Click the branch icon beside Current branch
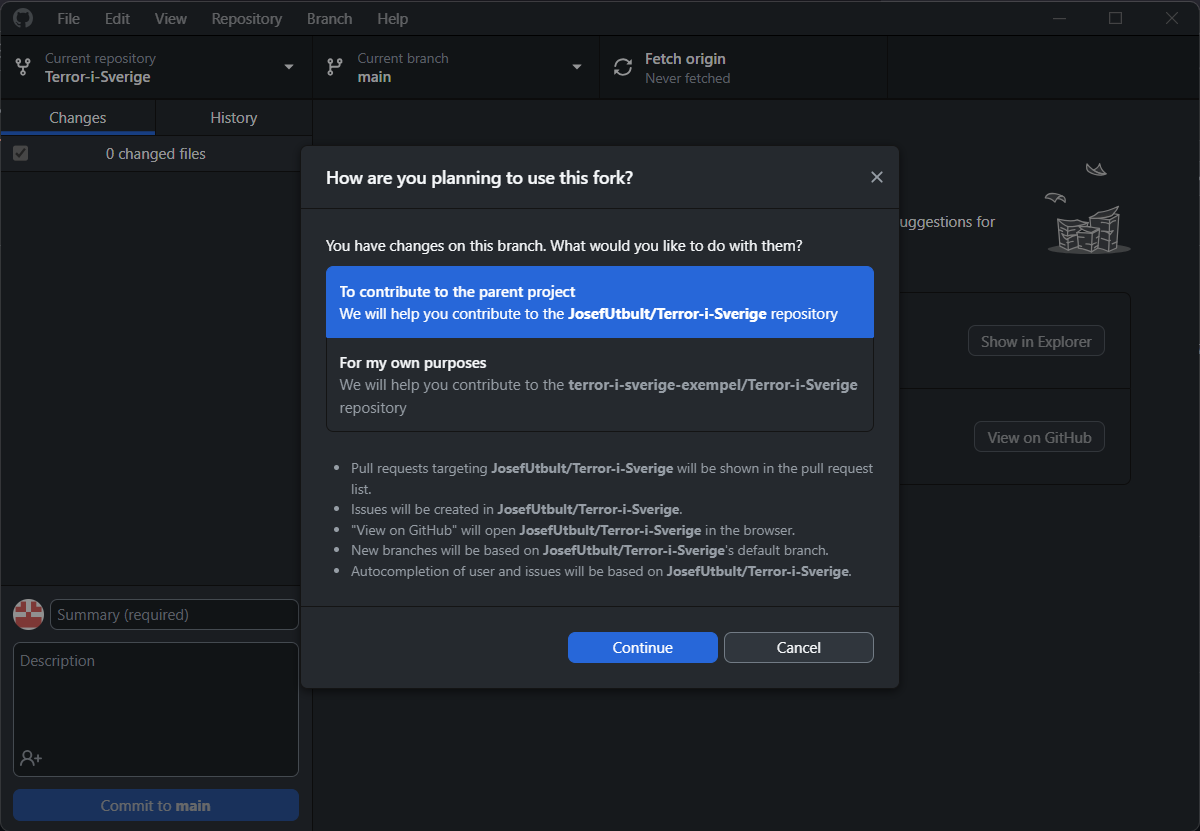Viewport: 1200px width, 831px height. click(x=335, y=68)
